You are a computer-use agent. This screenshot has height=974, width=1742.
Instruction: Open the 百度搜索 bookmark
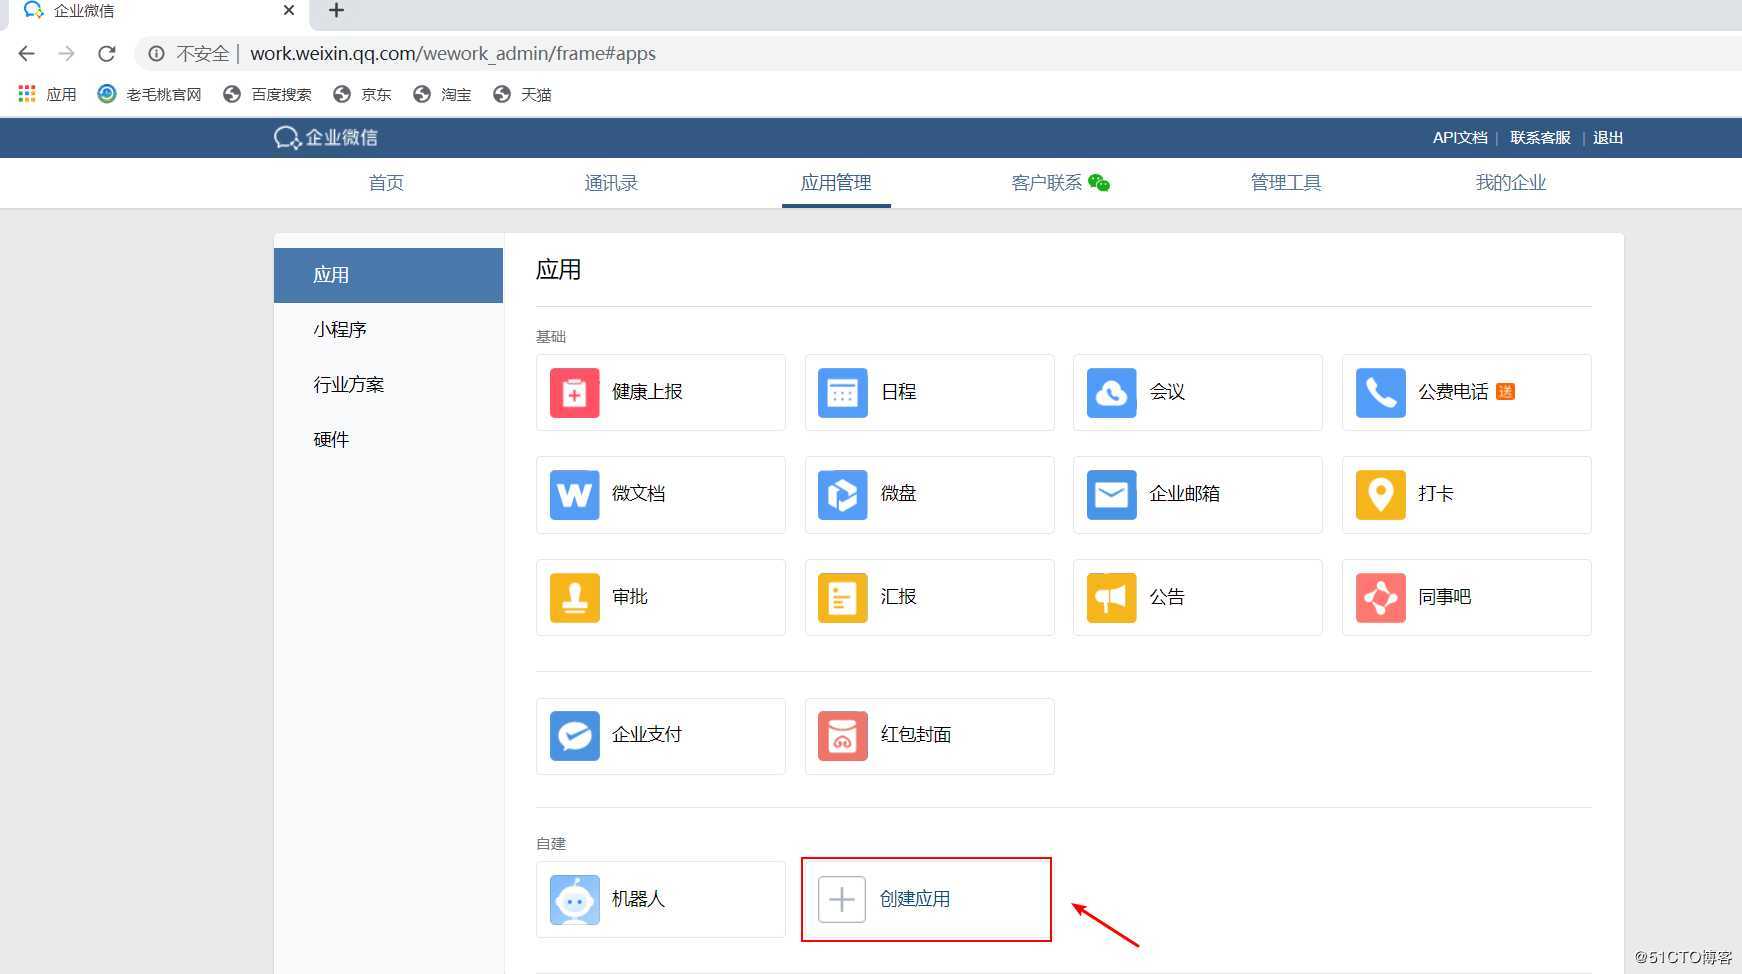[x=267, y=94]
